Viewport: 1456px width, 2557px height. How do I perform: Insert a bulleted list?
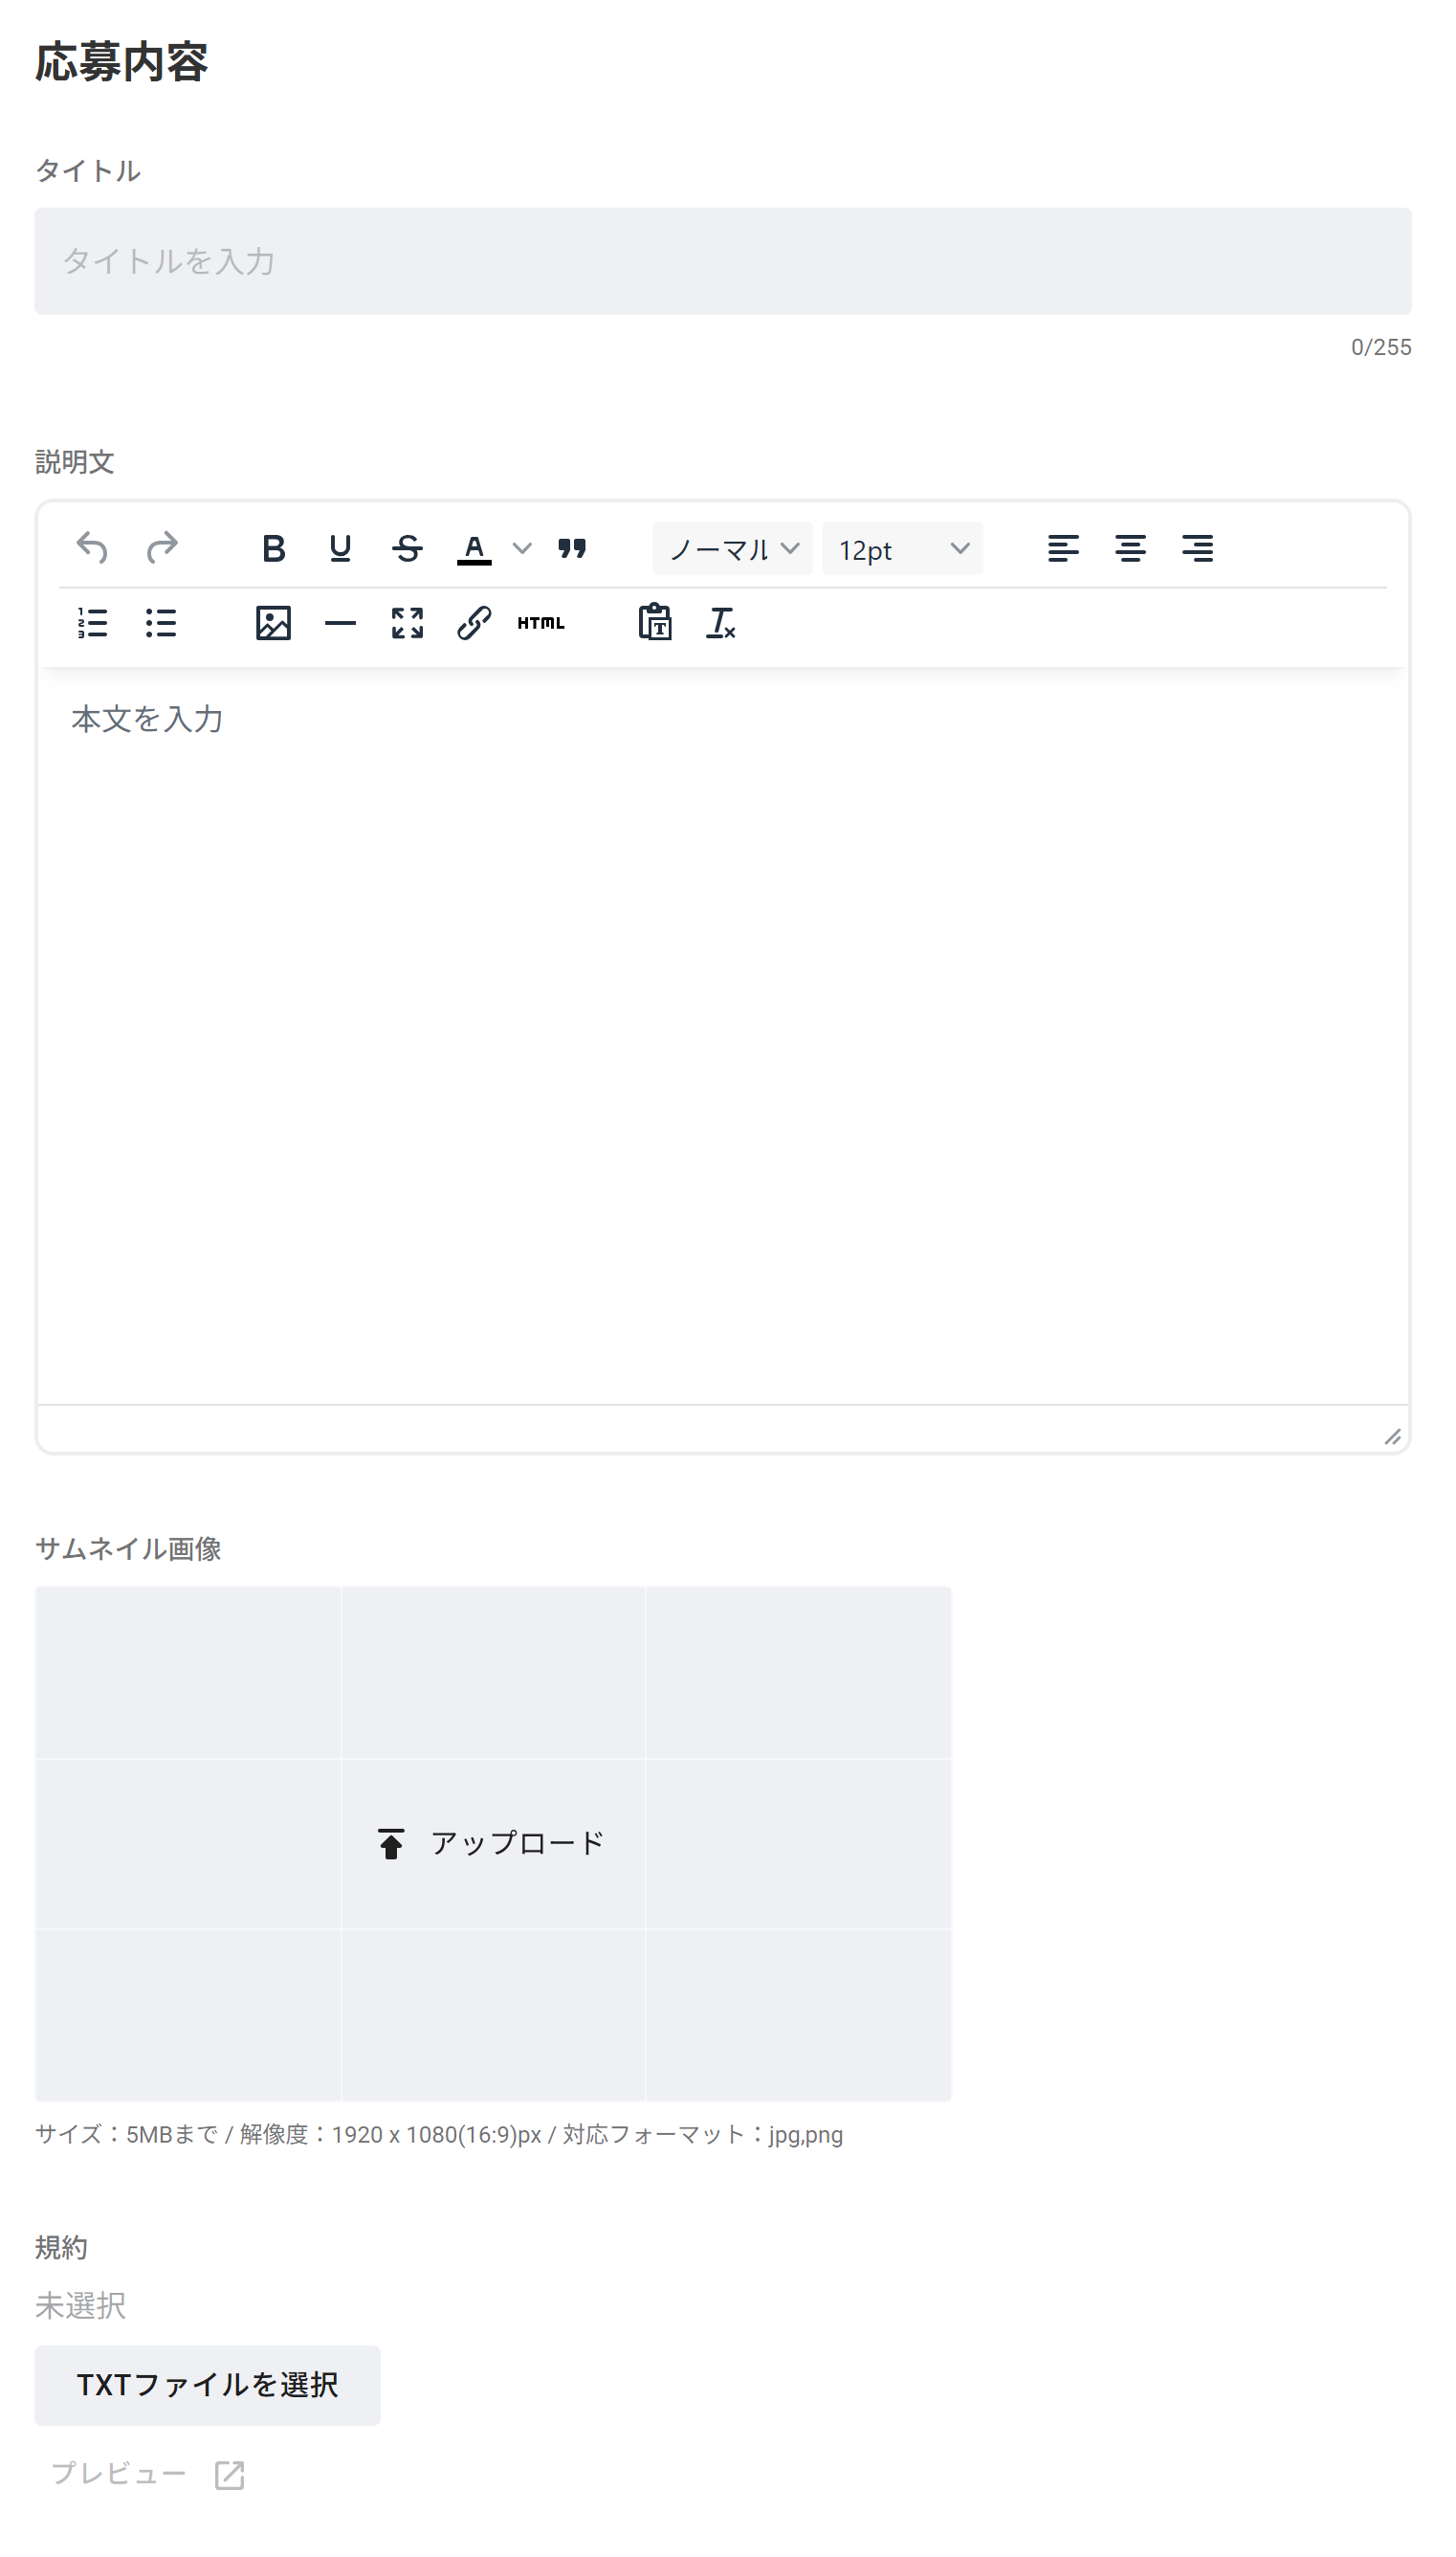point(160,624)
